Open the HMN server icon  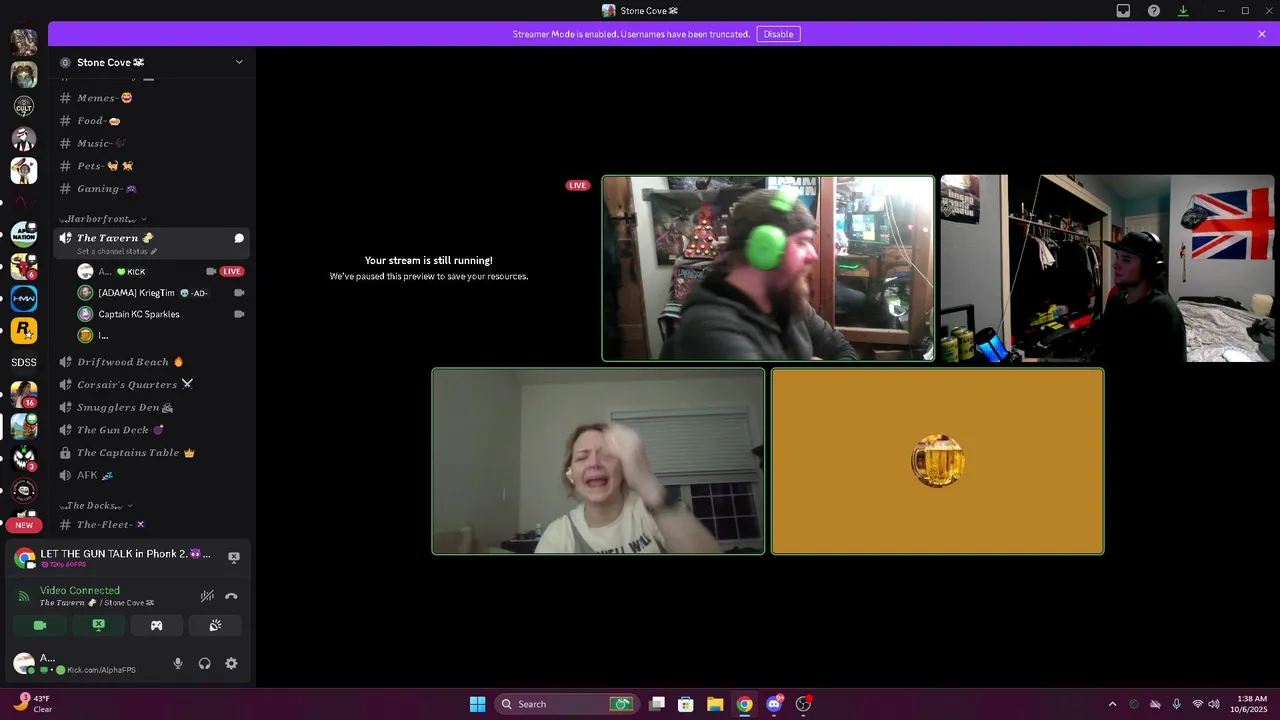pyautogui.click(x=24, y=298)
